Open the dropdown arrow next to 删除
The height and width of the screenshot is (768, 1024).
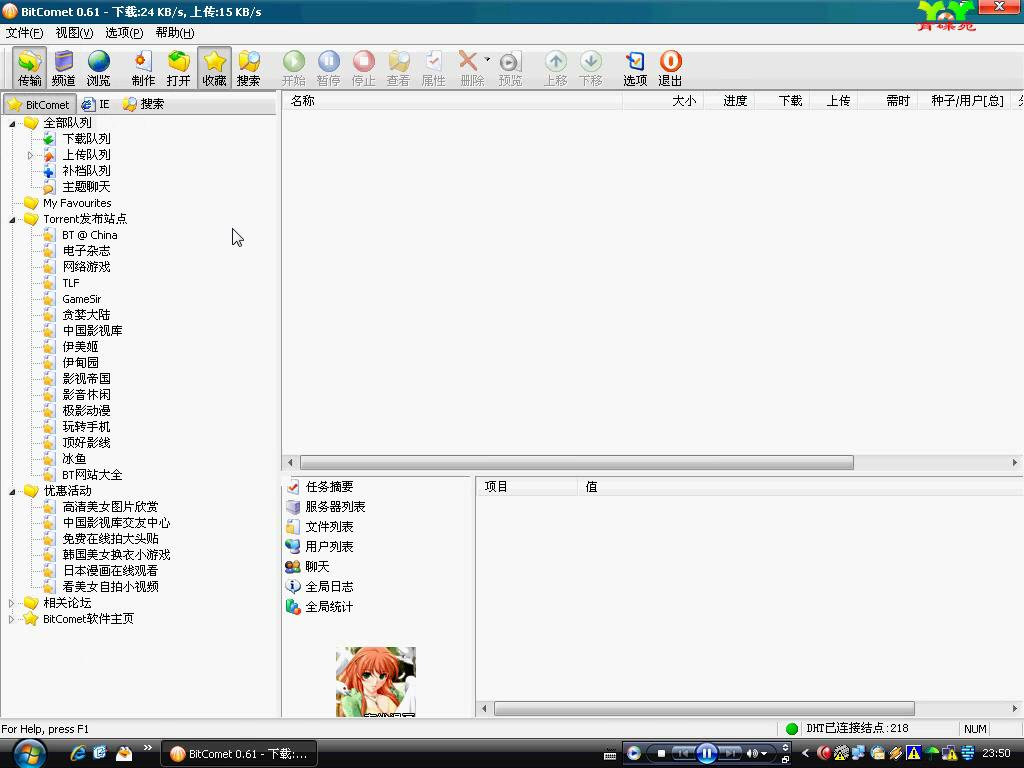tap(487, 59)
